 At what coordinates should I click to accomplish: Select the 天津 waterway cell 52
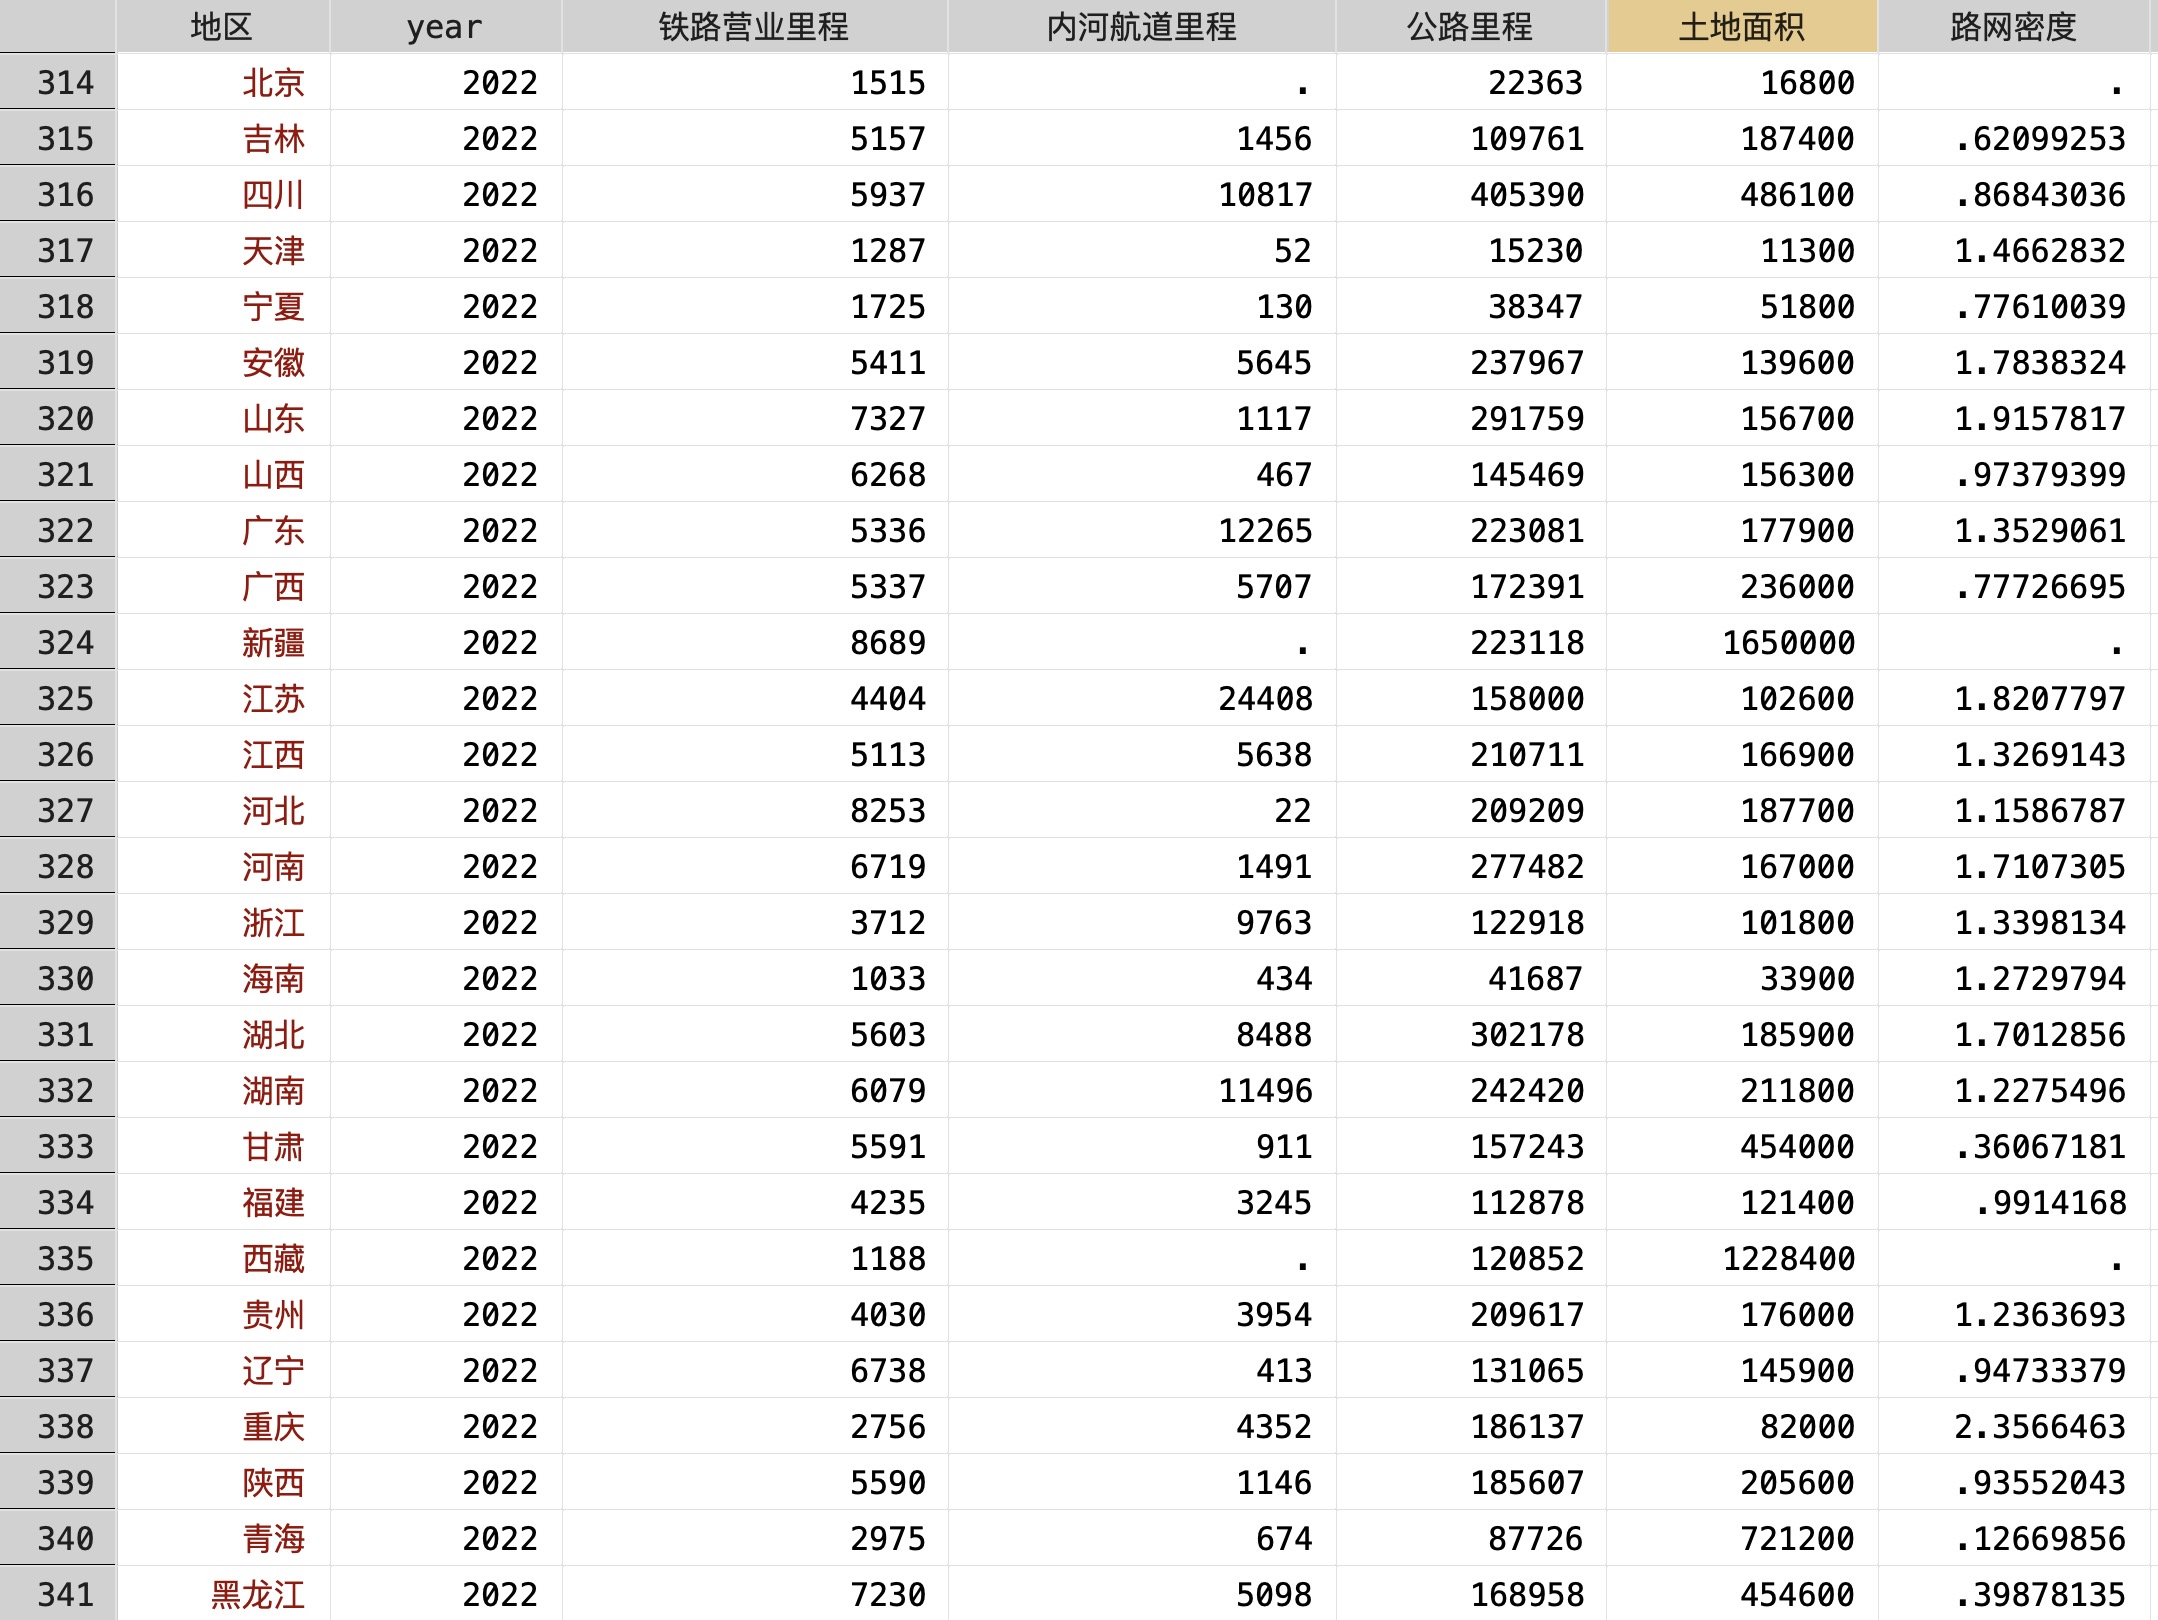1292,250
